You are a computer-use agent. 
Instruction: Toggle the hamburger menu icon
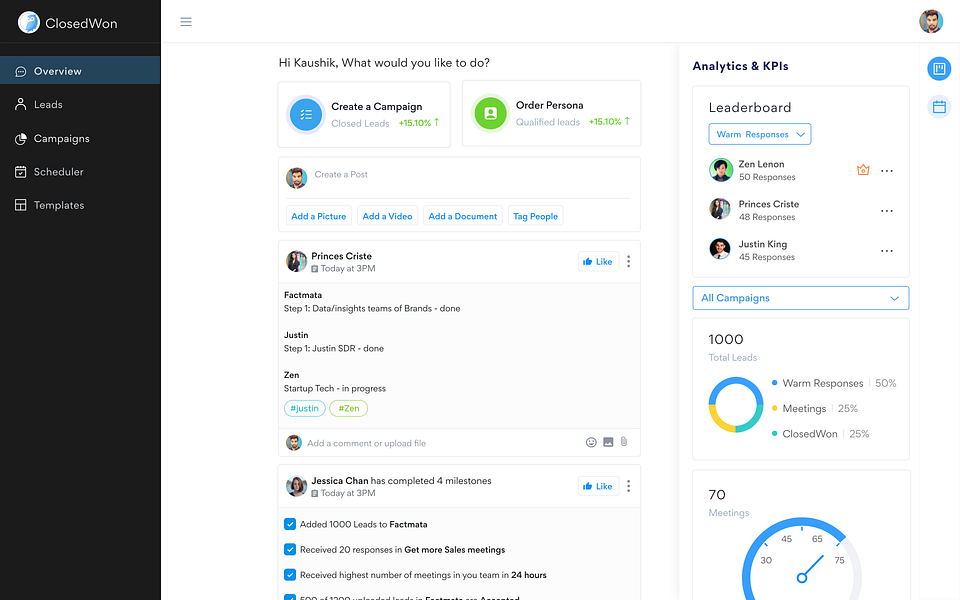tap(186, 22)
